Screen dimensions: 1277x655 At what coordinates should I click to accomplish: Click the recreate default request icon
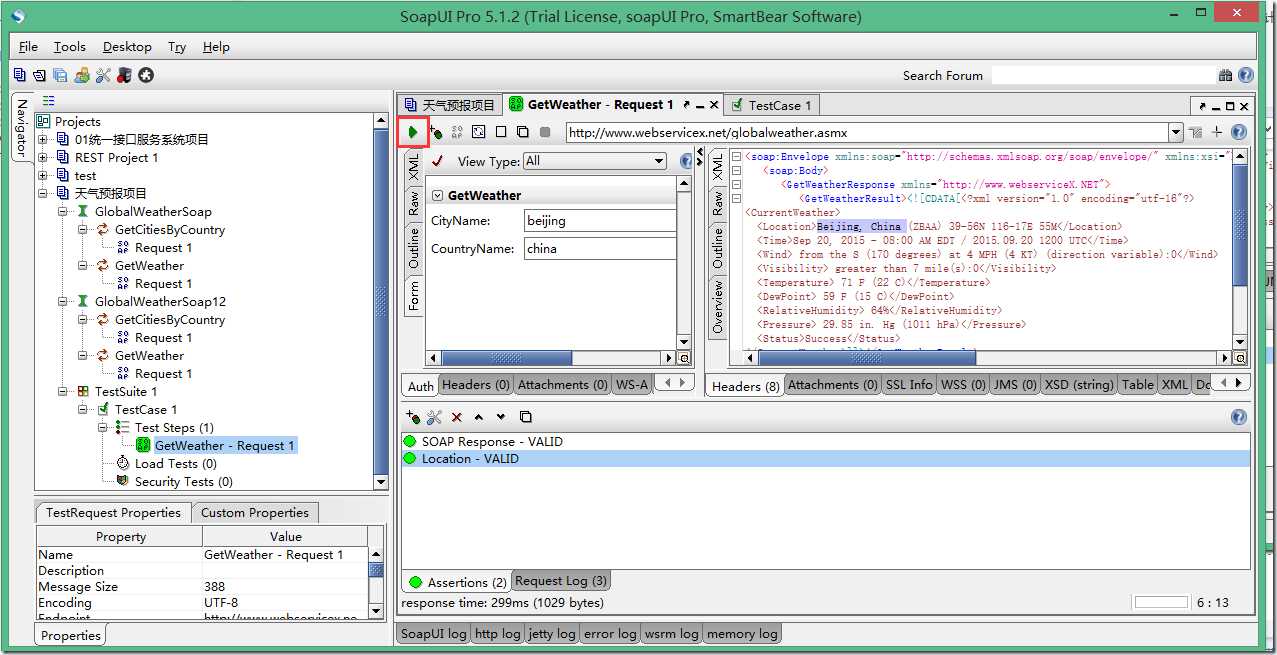[479, 132]
